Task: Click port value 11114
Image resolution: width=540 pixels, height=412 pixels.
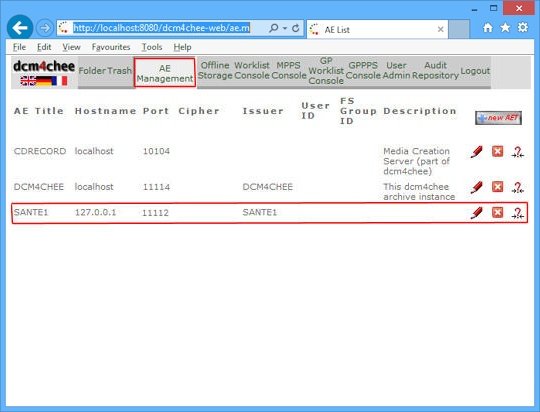Action: click(x=156, y=187)
